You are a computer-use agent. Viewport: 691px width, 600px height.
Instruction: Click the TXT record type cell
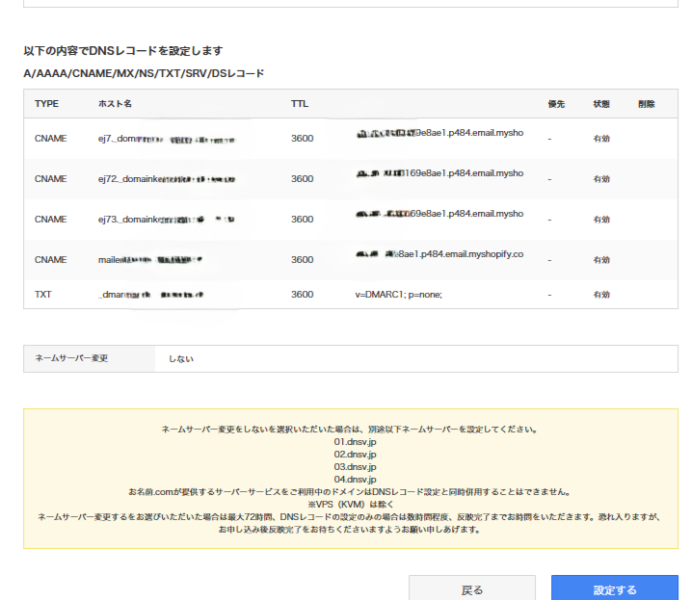pos(43,295)
